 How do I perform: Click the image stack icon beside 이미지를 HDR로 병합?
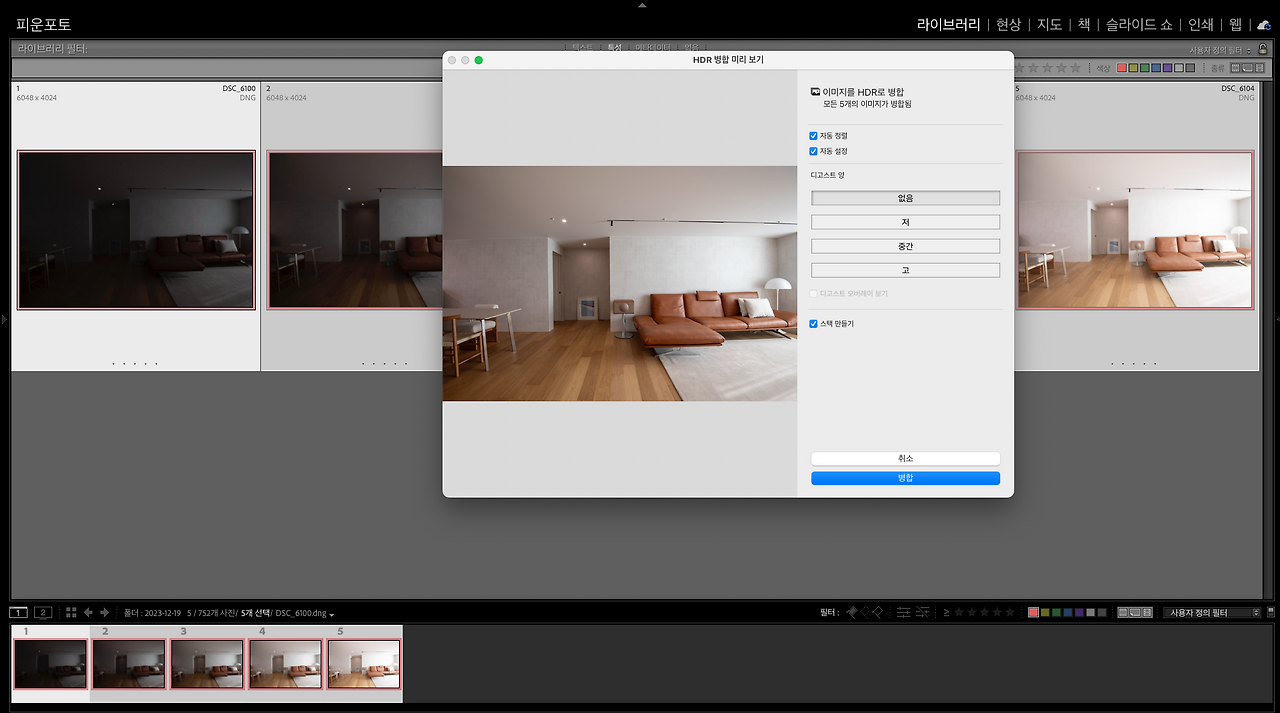click(x=815, y=91)
